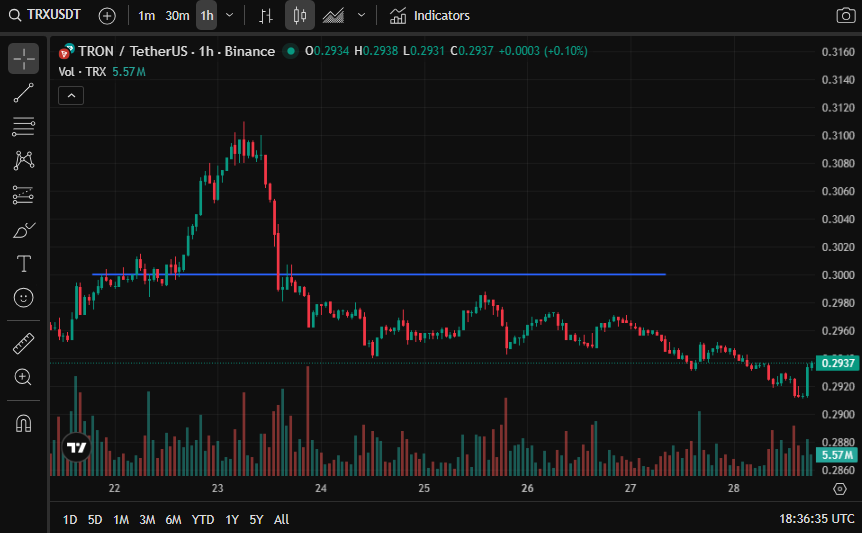
Task: Switch to the area chart style
Action: 333,16
